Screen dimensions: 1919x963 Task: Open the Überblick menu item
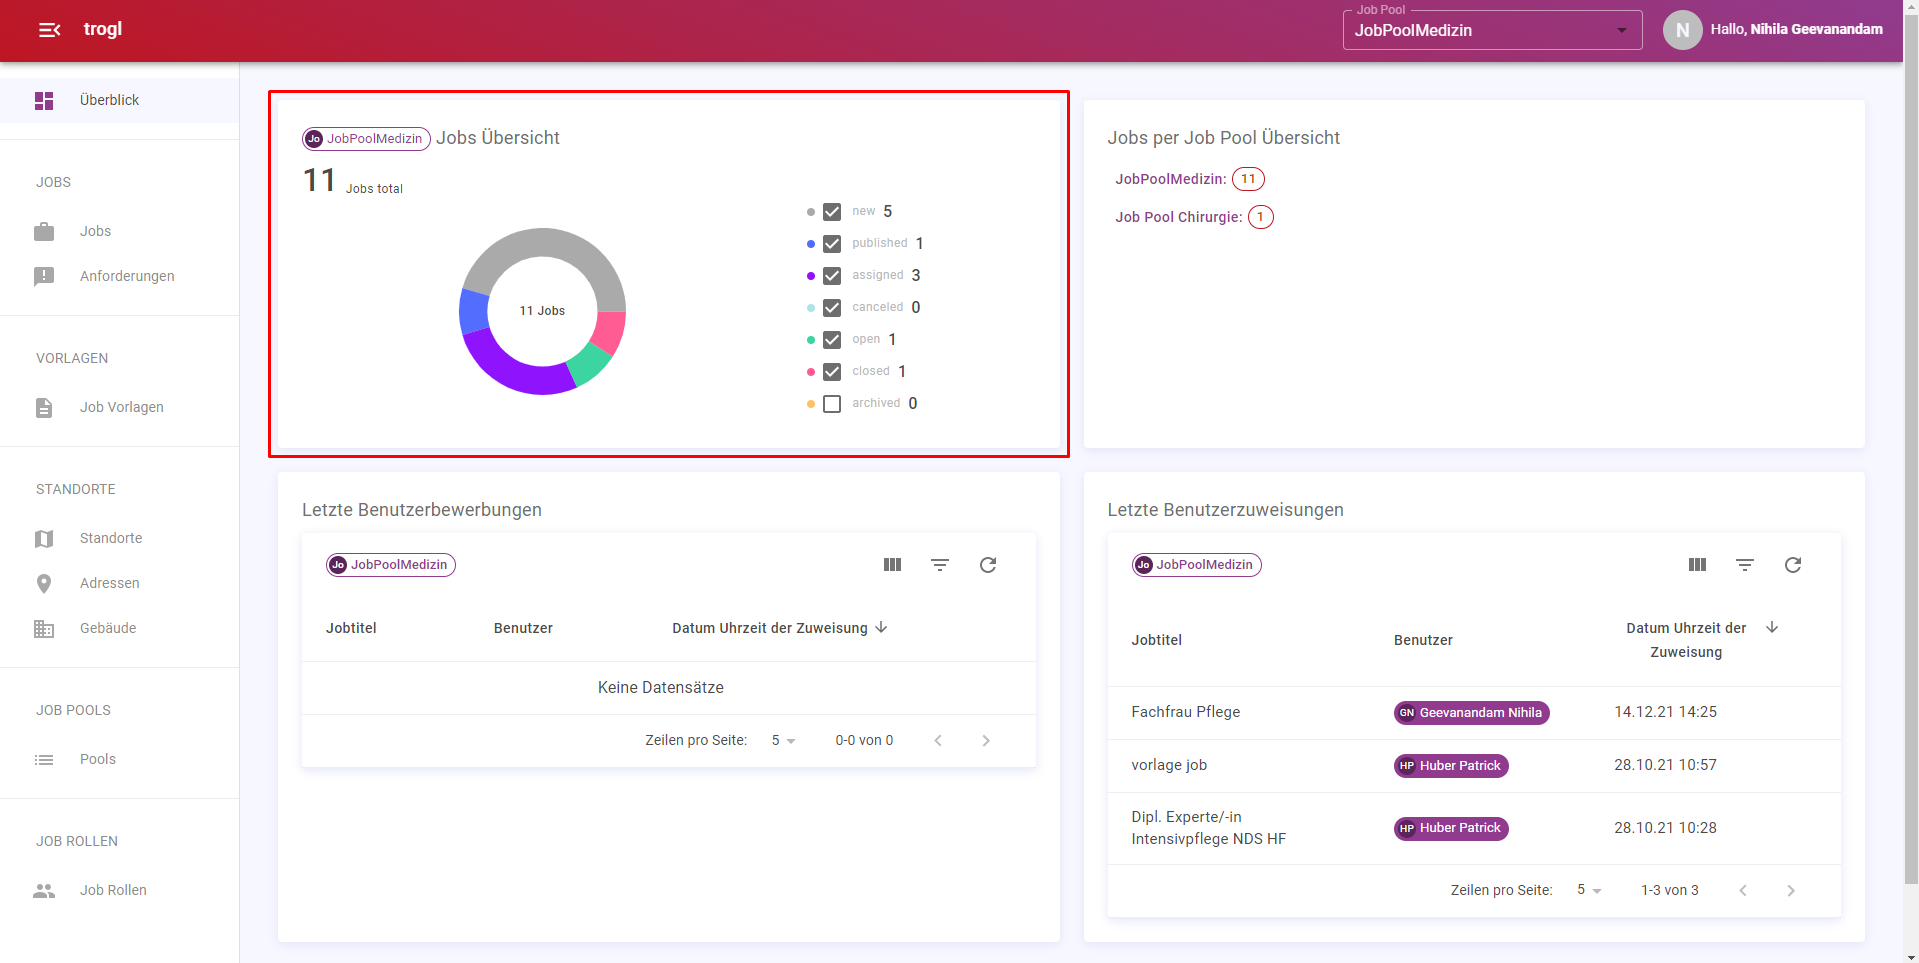[119, 100]
